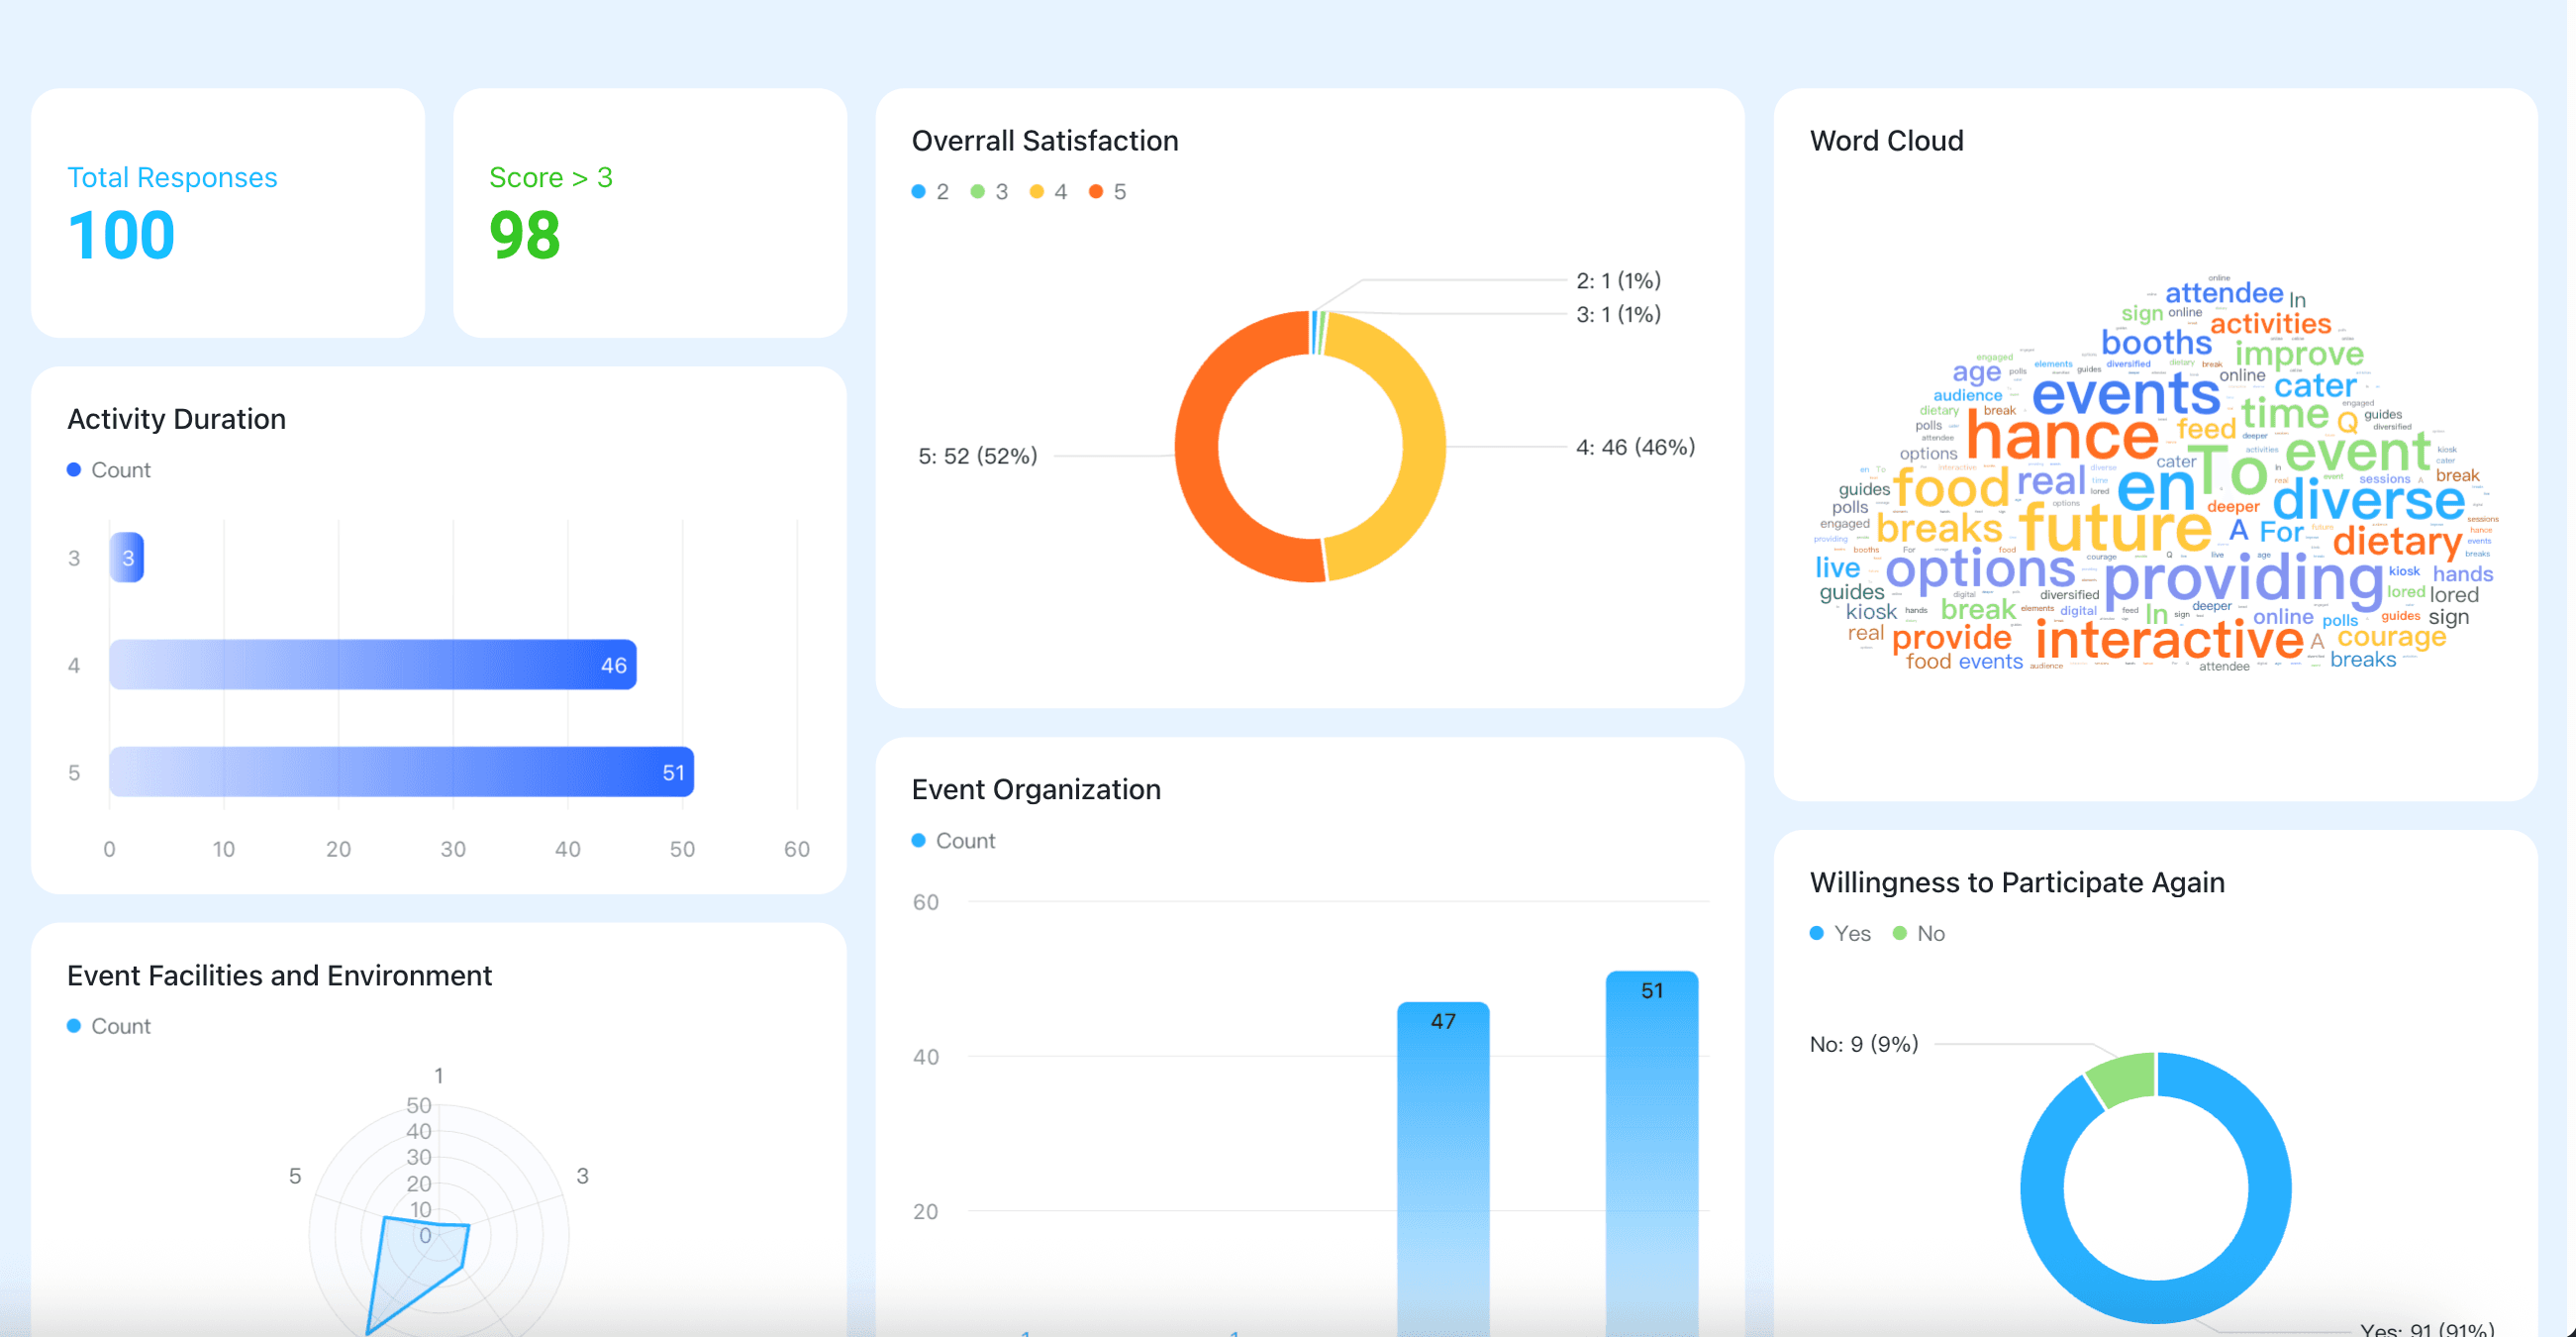Click the small bar labeled 3

point(127,558)
